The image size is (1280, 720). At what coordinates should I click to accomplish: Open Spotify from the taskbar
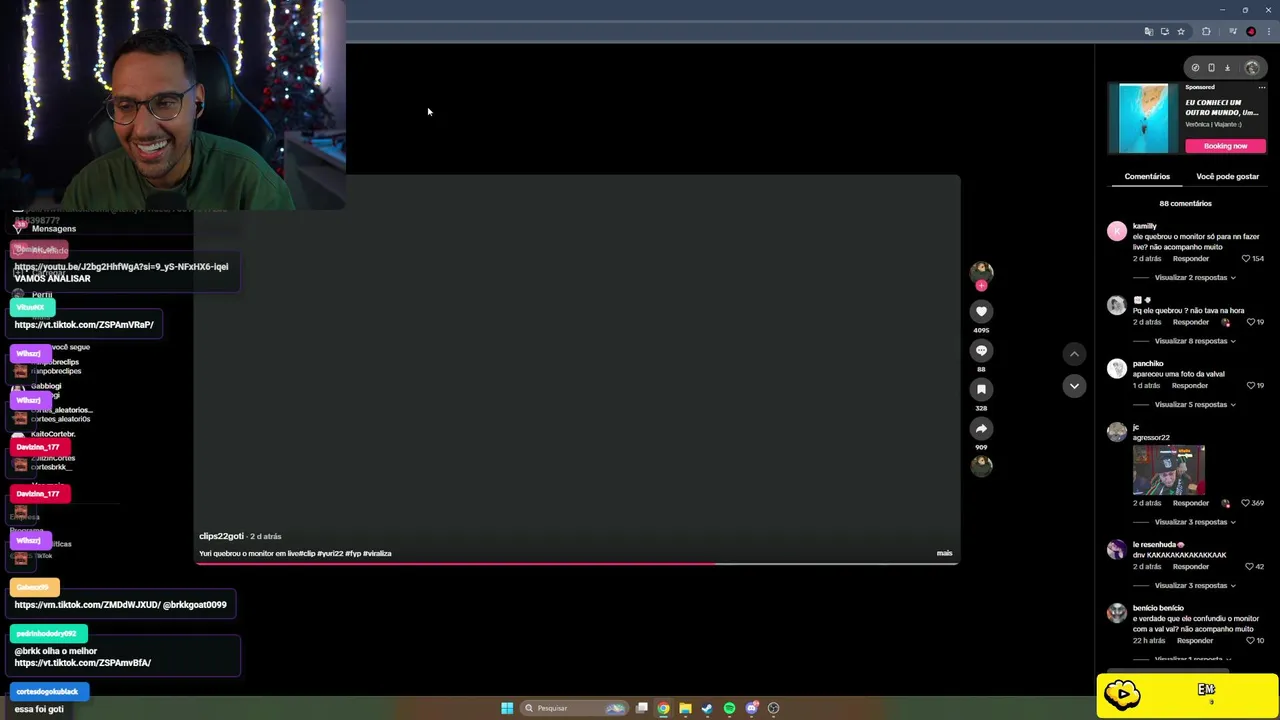pyautogui.click(x=729, y=708)
